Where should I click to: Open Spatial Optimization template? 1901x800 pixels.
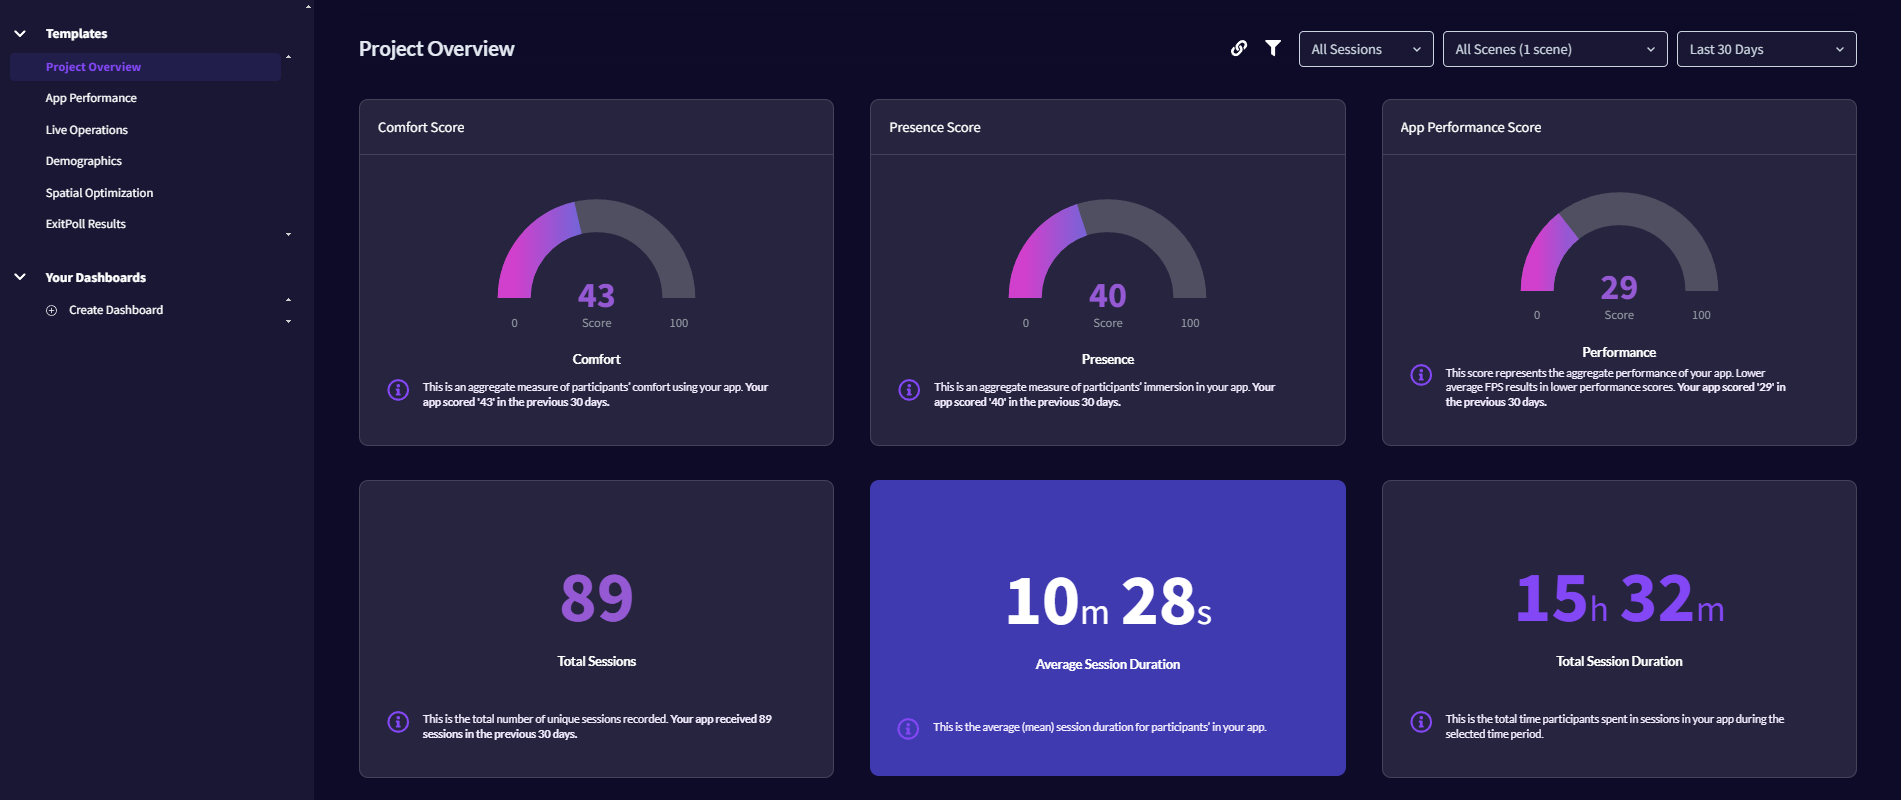pyautogui.click(x=99, y=193)
